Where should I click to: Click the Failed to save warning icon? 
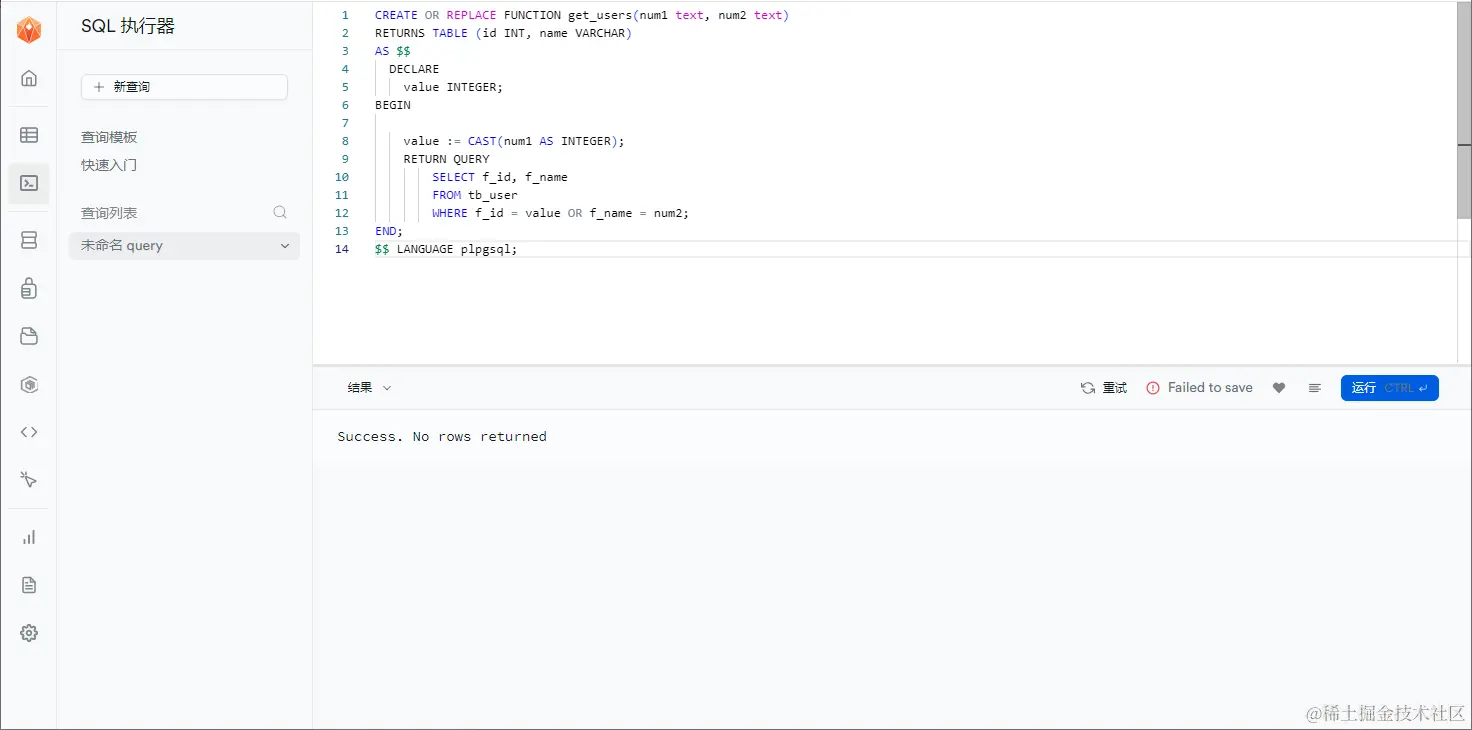pyautogui.click(x=1153, y=388)
